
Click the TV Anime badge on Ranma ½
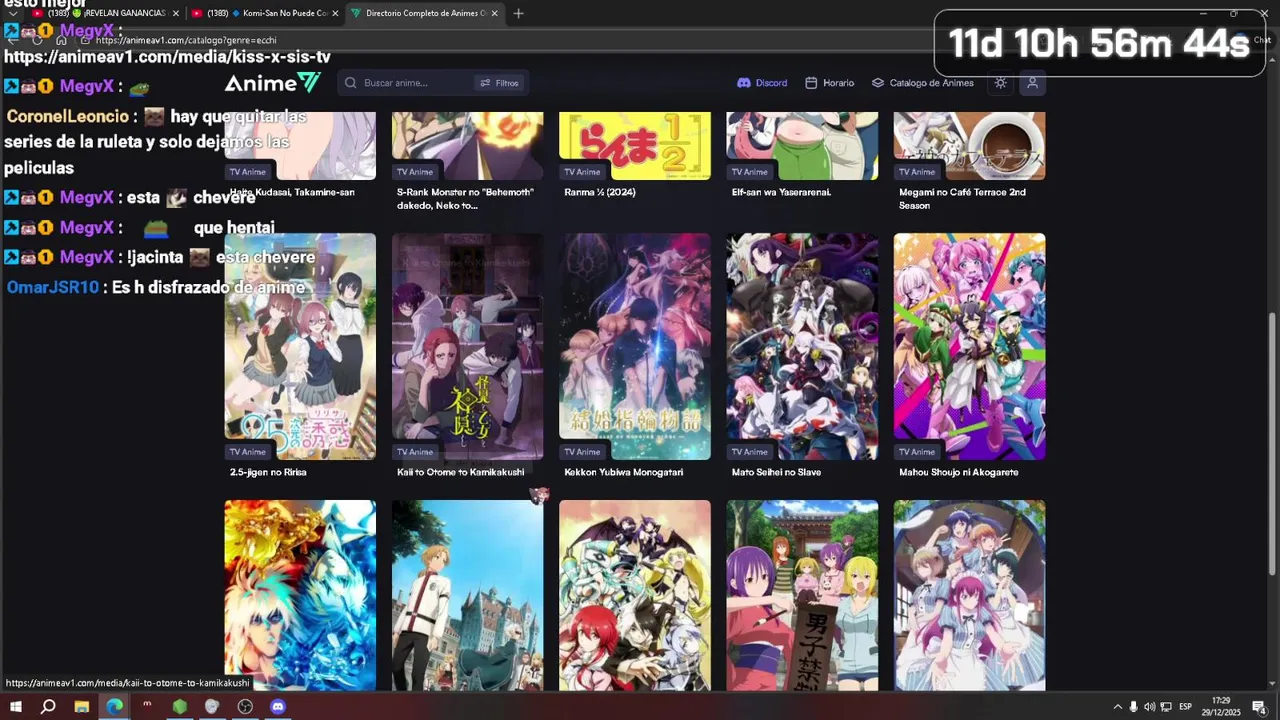(582, 171)
